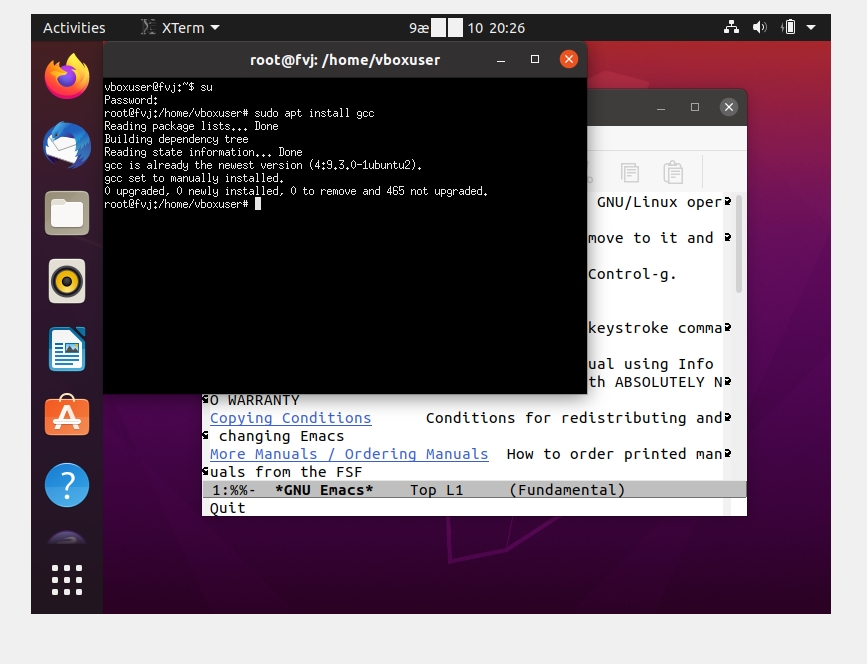Click the 0 upgraded, 0 newly installed line
Image resolution: width=867 pixels, height=664 pixels.
tap(296, 191)
